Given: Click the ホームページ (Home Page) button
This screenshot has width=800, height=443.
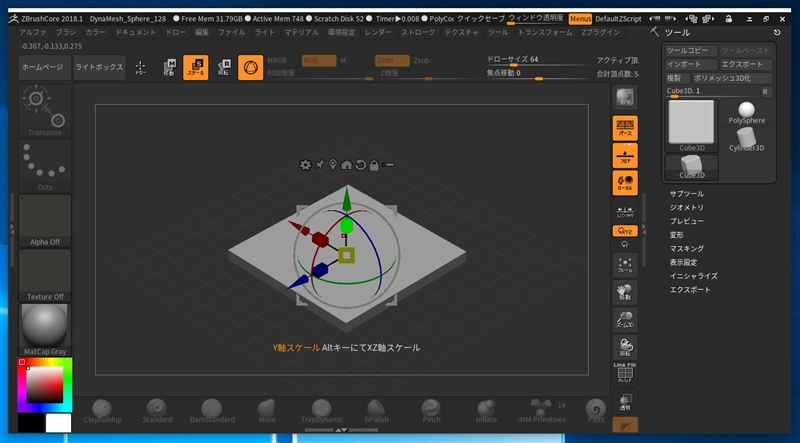Looking at the screenshot, I should click(x=44, y=67).
